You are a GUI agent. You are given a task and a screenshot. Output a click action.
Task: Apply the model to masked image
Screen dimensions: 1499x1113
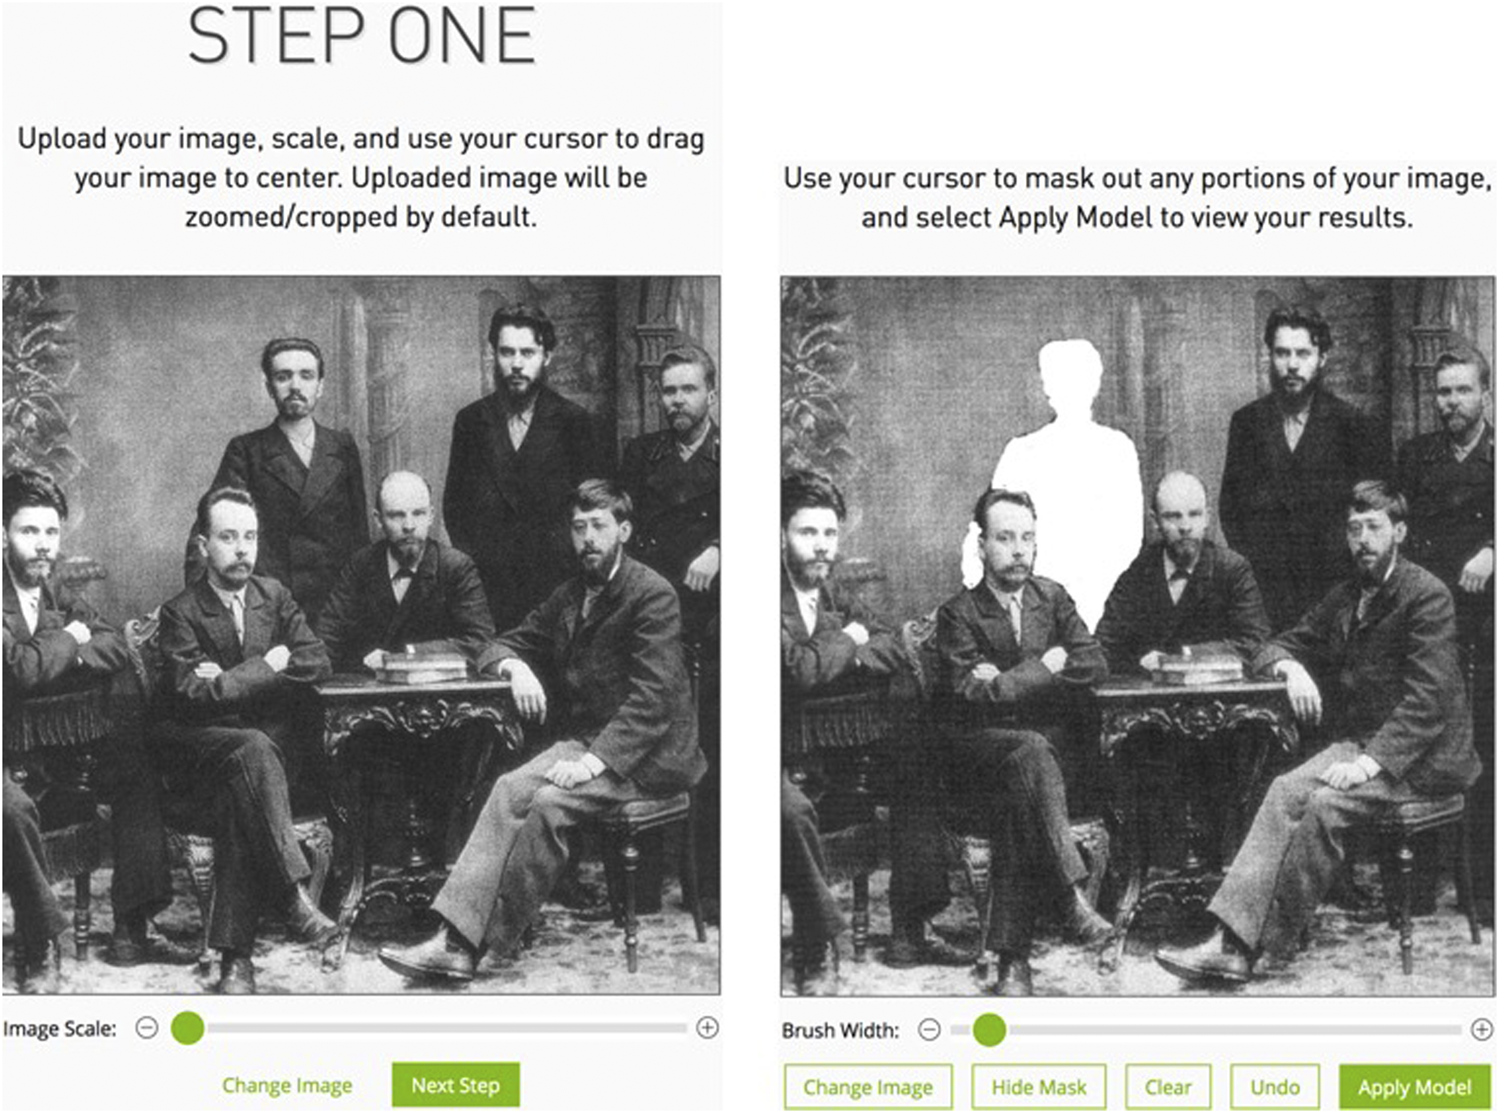coord(1414,1087)
